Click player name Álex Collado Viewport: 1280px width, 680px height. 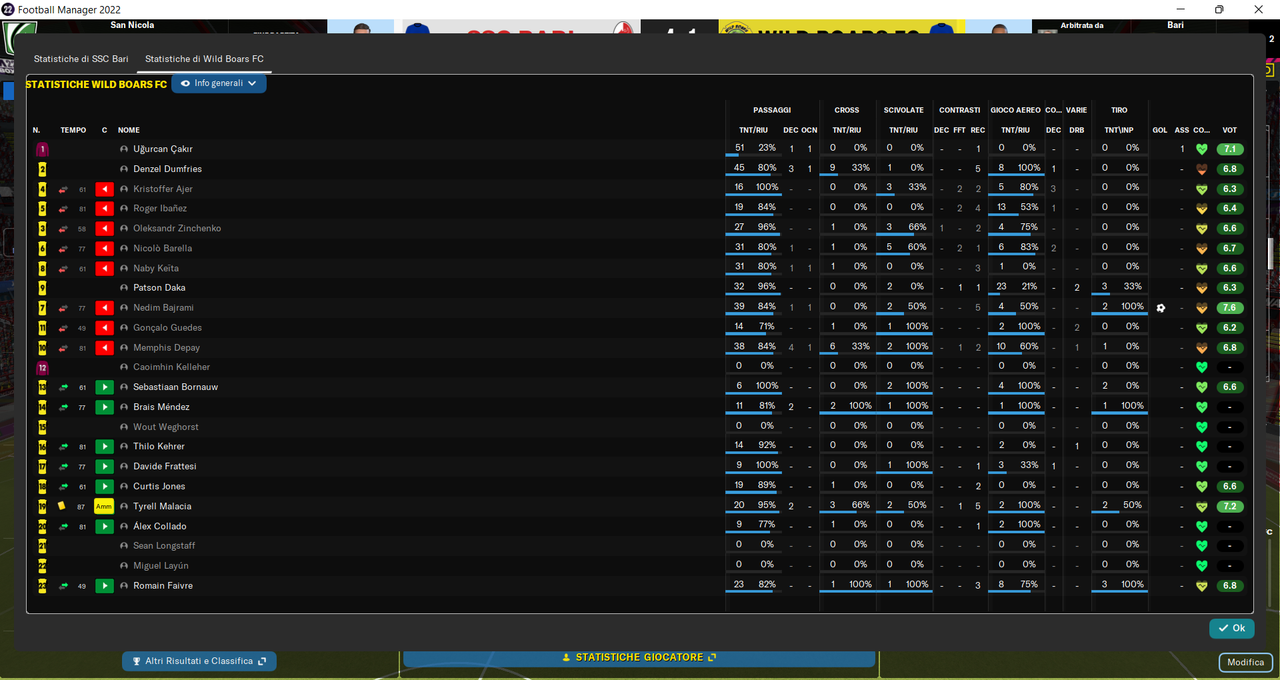point(160,527)
